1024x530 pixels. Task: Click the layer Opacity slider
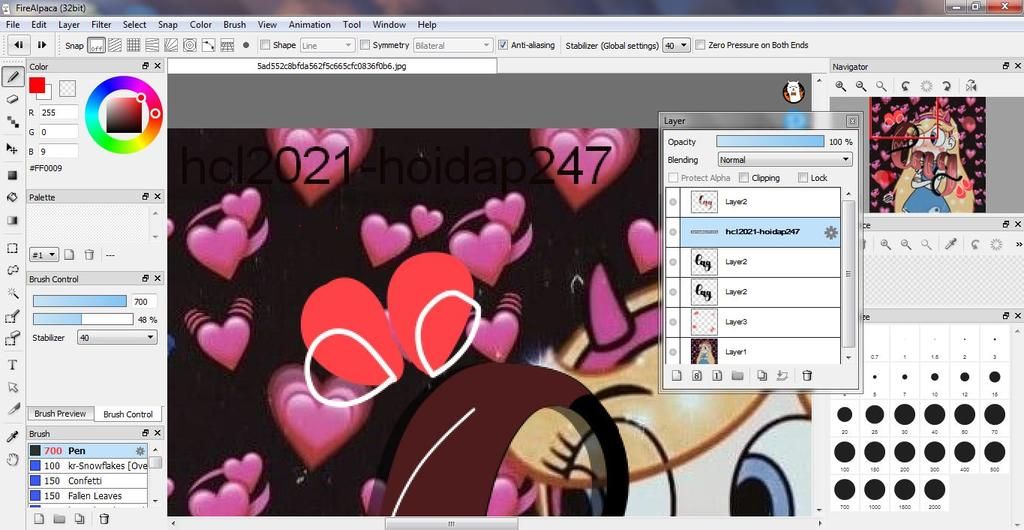tap(770, 142)
